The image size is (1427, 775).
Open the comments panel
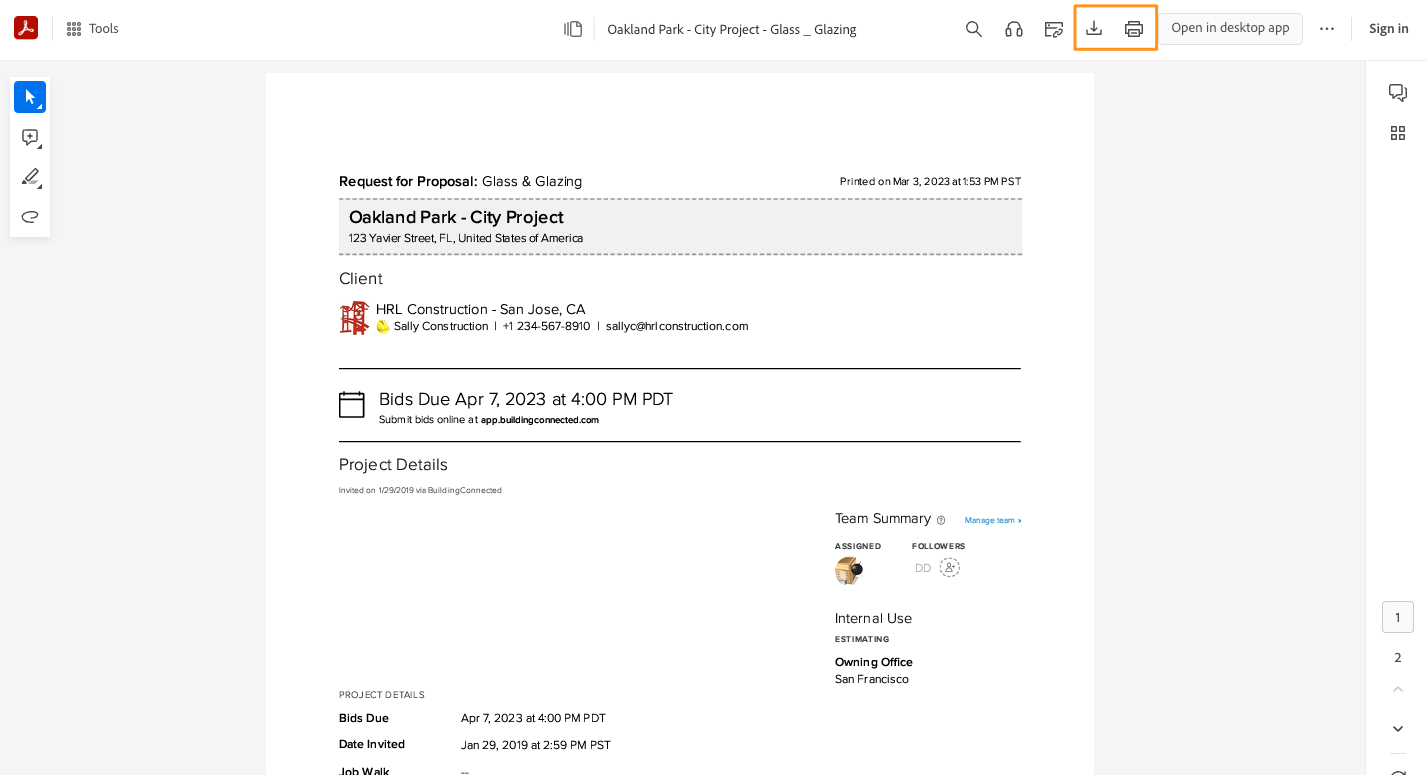(x=1397, y=92)
